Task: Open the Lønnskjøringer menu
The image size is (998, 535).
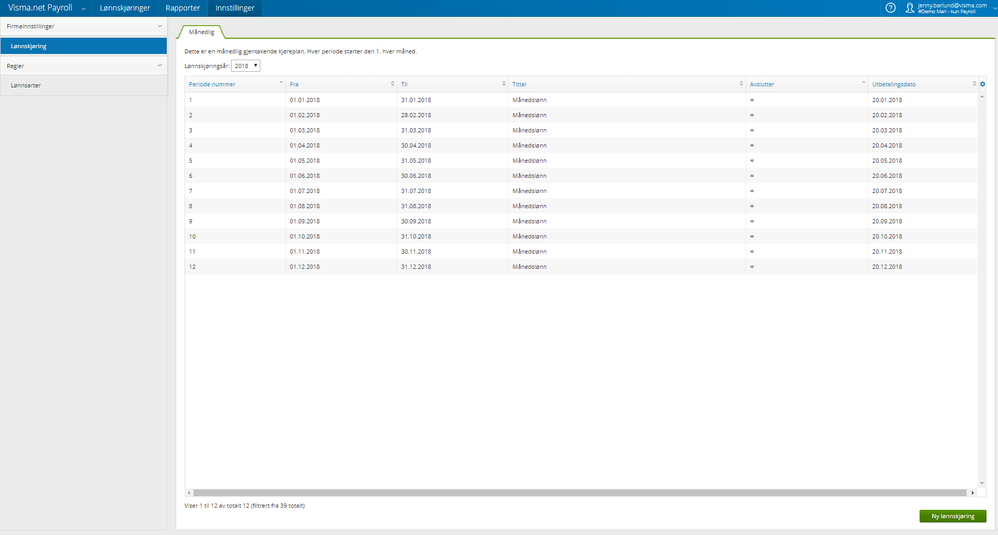Action: point(125,8)
